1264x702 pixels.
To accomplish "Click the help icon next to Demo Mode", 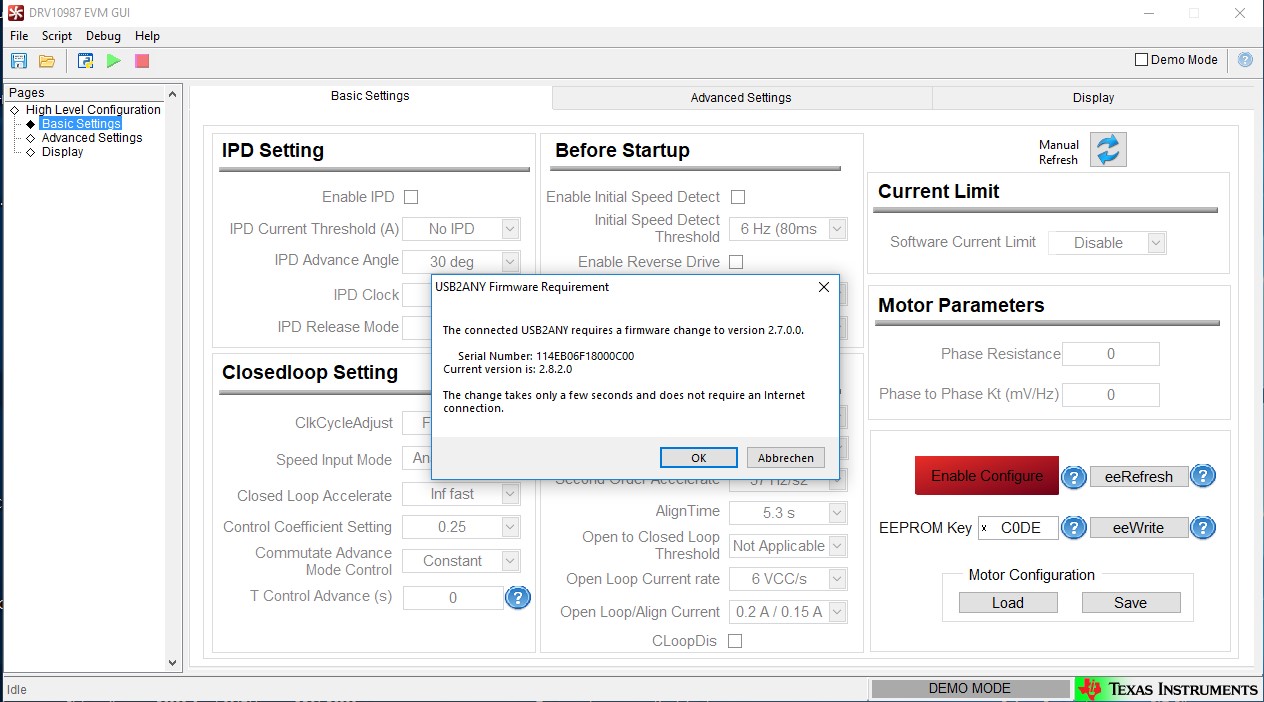I will (x=1245, y=60).
